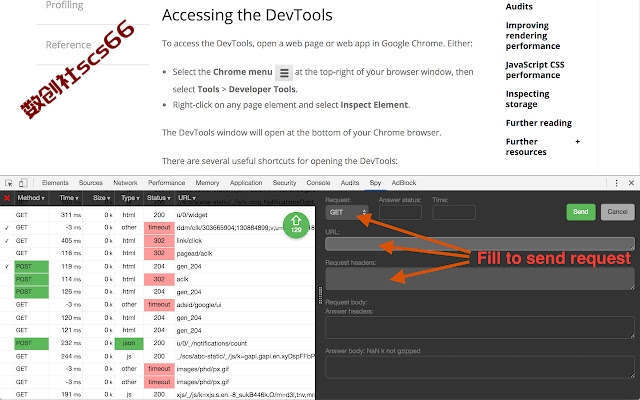Click the green Send button
640x400 pixels.
click(580, 212)
